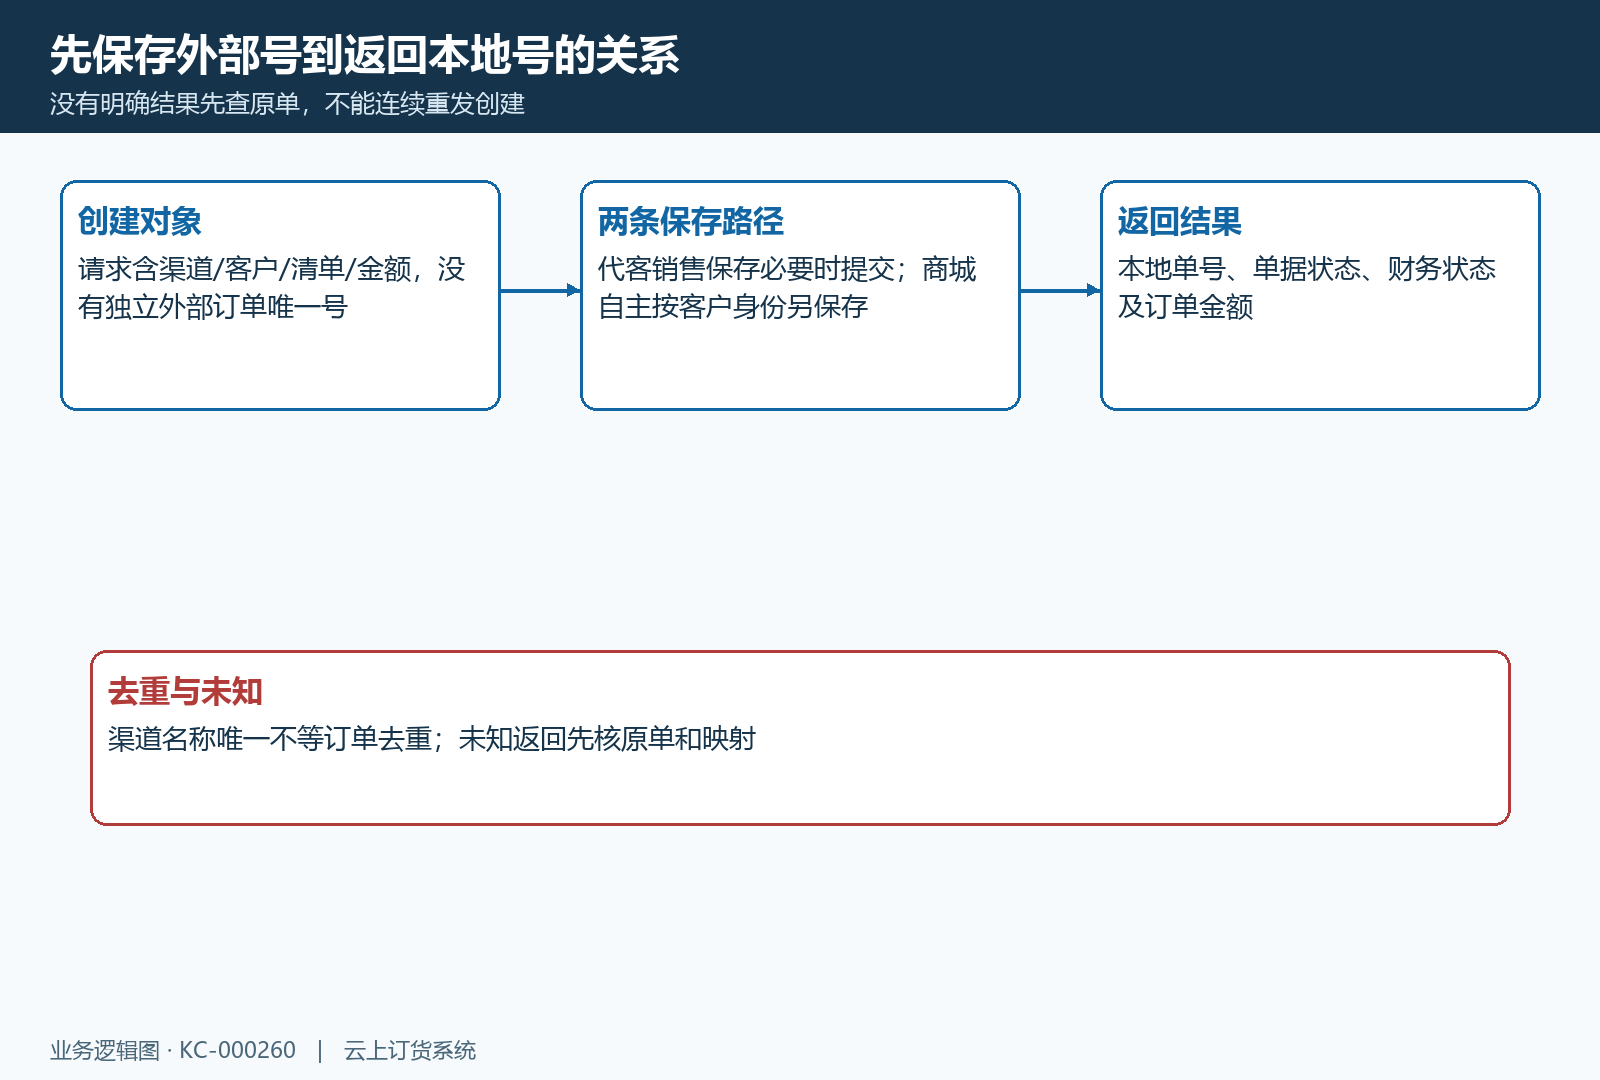
Task: Select text 代客销售保存必要时提交；商城
Action: [787, 269]
